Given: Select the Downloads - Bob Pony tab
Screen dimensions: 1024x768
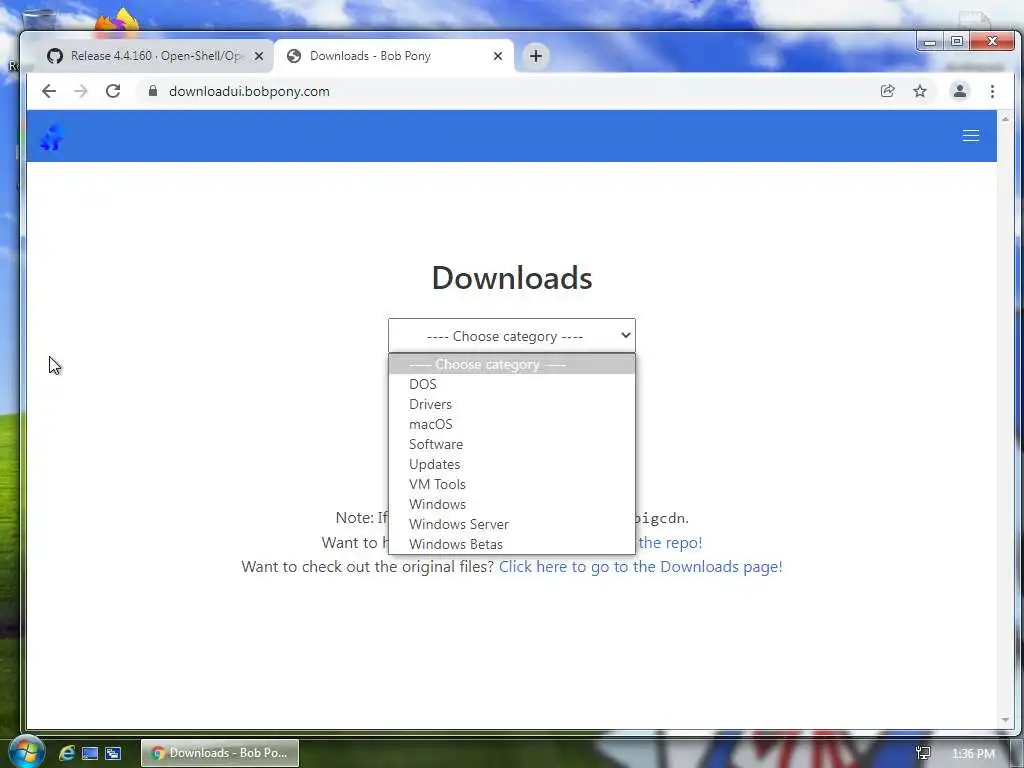Looking at the screenshot, I should click(394, 56).
